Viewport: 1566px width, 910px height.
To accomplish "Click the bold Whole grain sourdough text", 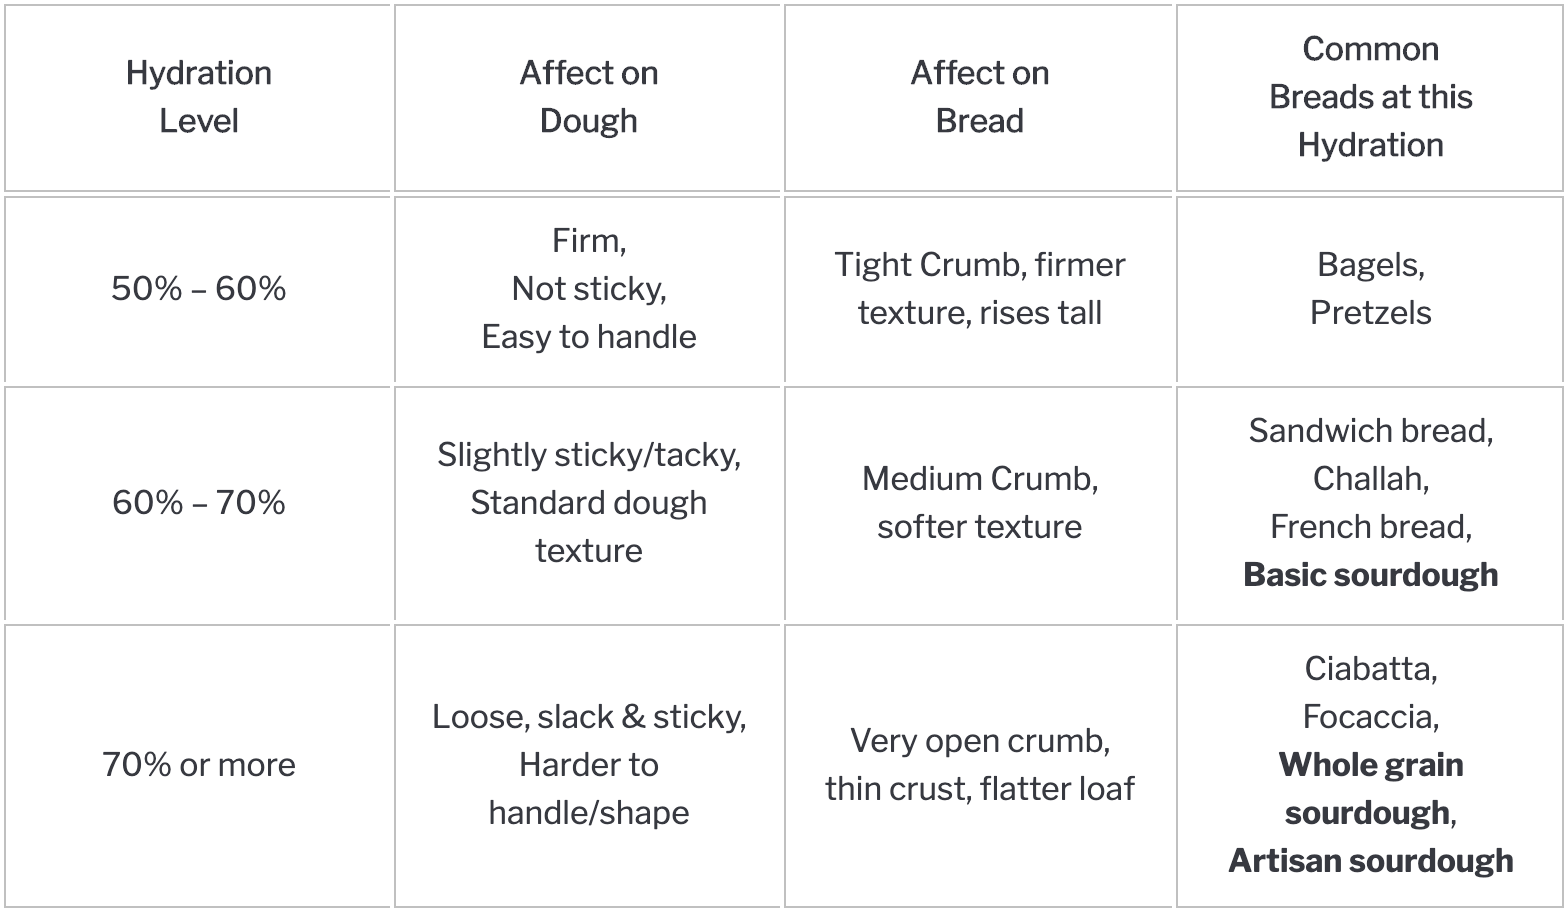I will pyautogui.click(x=1370, y=789).
